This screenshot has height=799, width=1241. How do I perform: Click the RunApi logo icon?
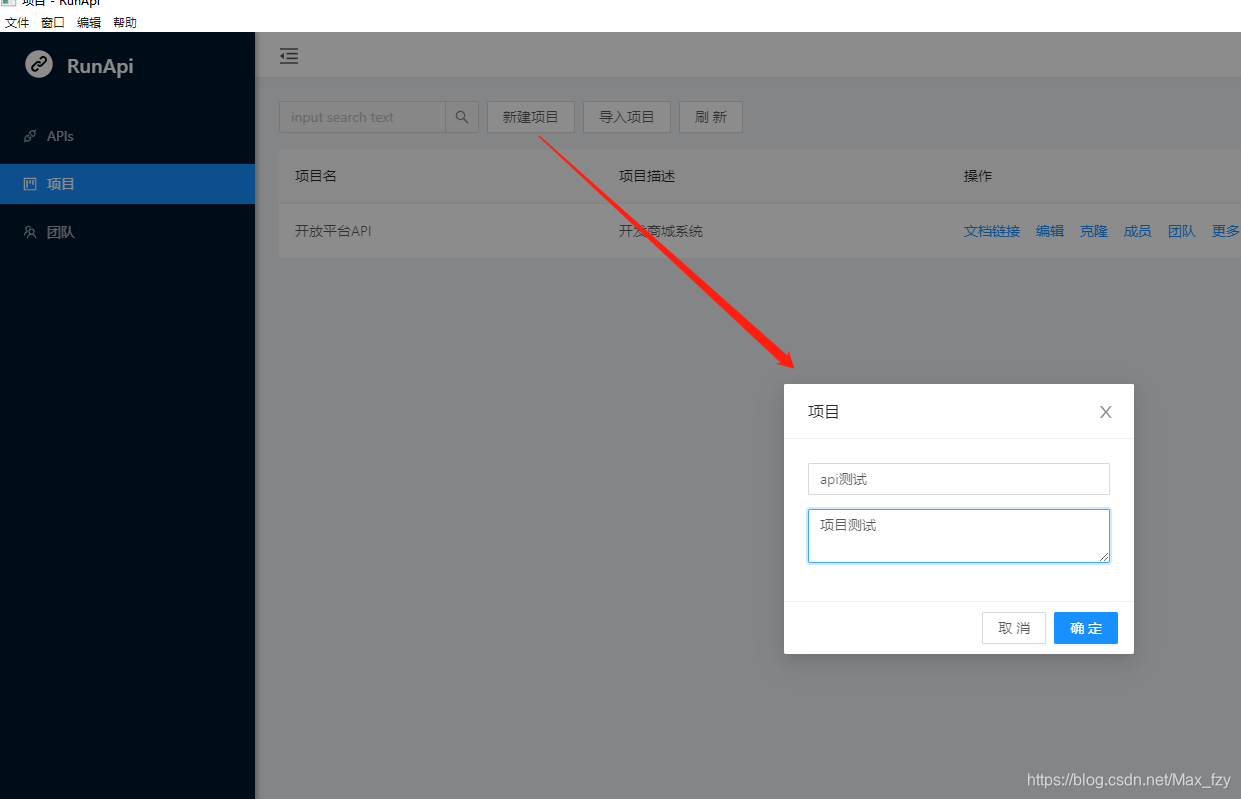[37, 64]
